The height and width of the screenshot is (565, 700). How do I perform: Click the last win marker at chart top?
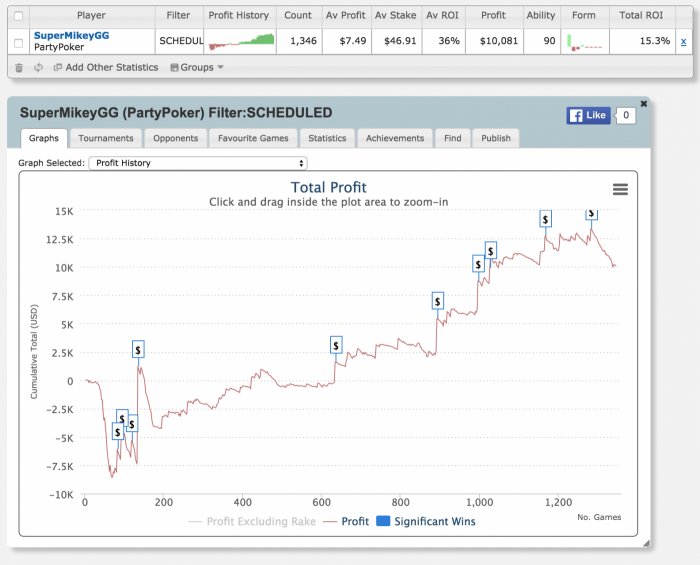(592, 214)
